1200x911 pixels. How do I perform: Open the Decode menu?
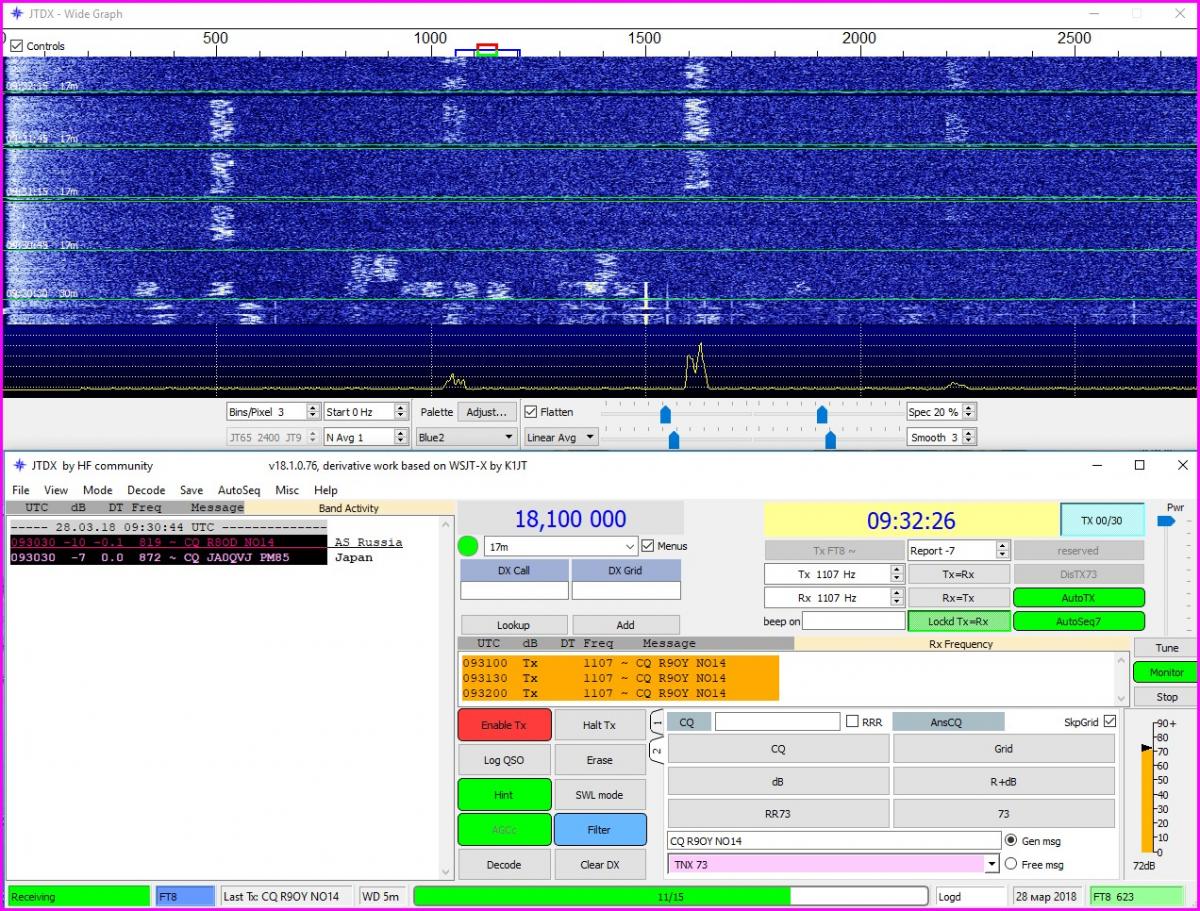pyautogui.click(x=146, y=490)
